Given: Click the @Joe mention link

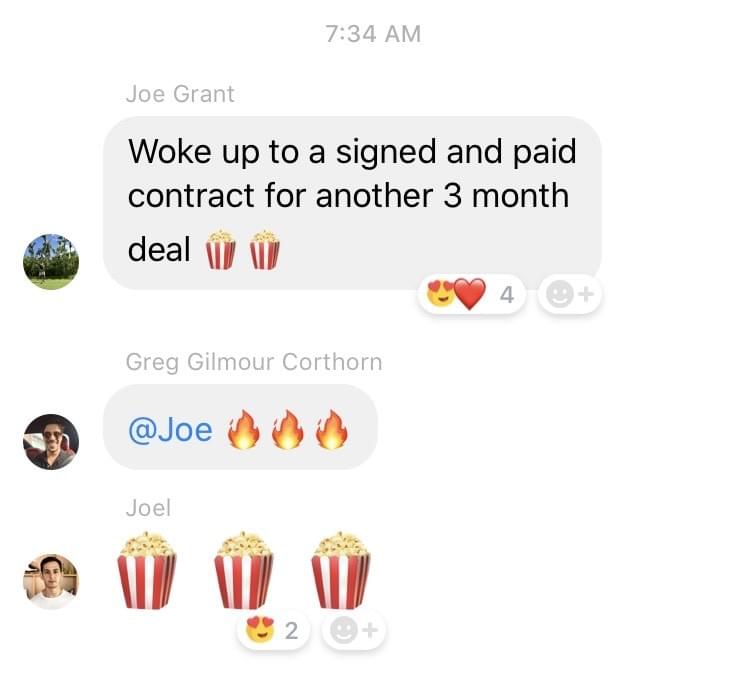Looking at the screenshot, I should pos(170,430).
